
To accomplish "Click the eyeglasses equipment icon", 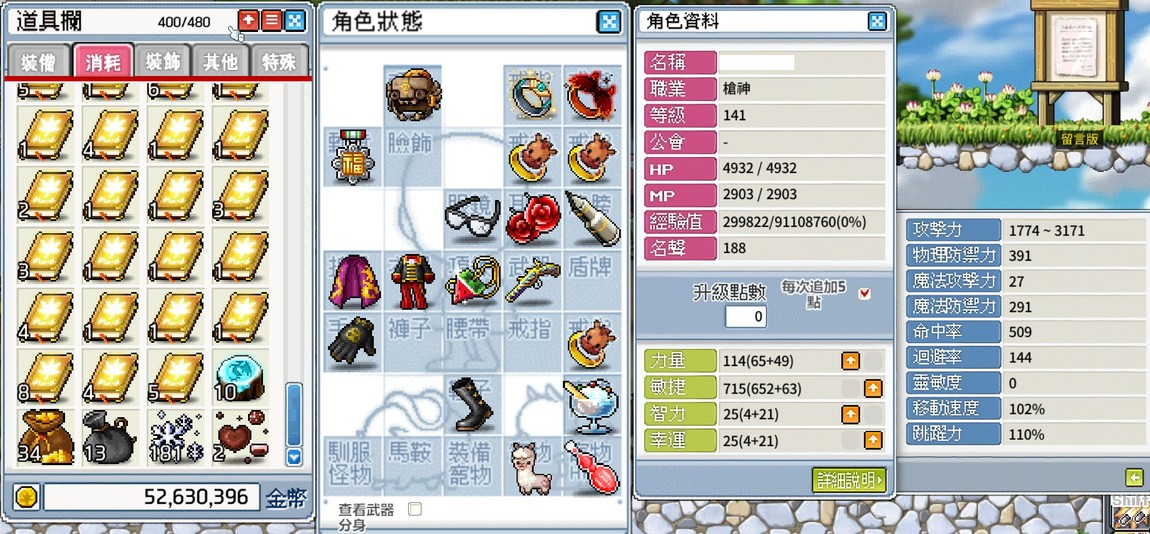I will (472, 217).
